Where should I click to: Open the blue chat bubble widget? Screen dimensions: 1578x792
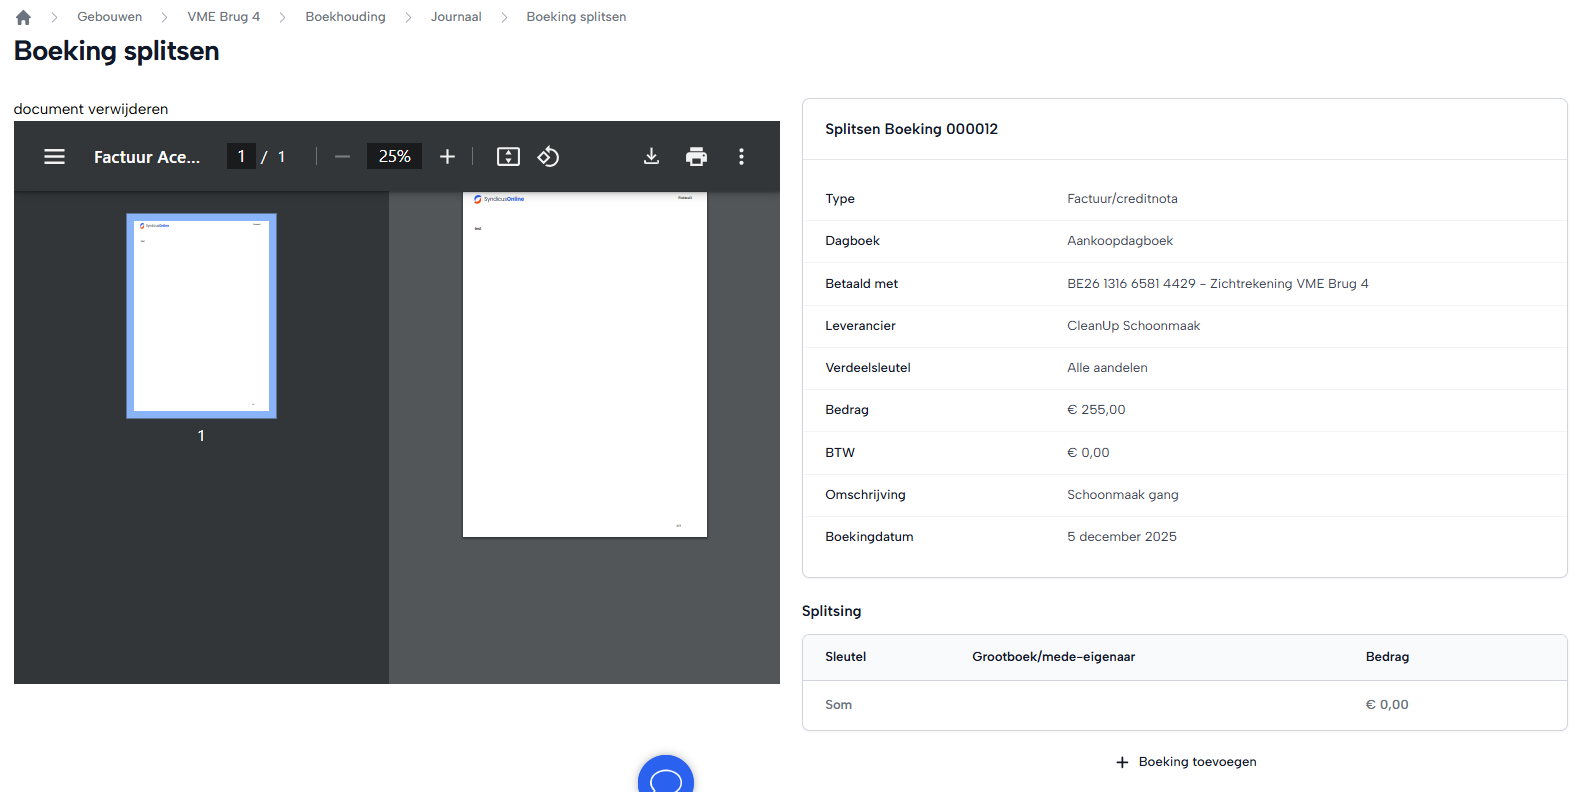pos(665,778)
